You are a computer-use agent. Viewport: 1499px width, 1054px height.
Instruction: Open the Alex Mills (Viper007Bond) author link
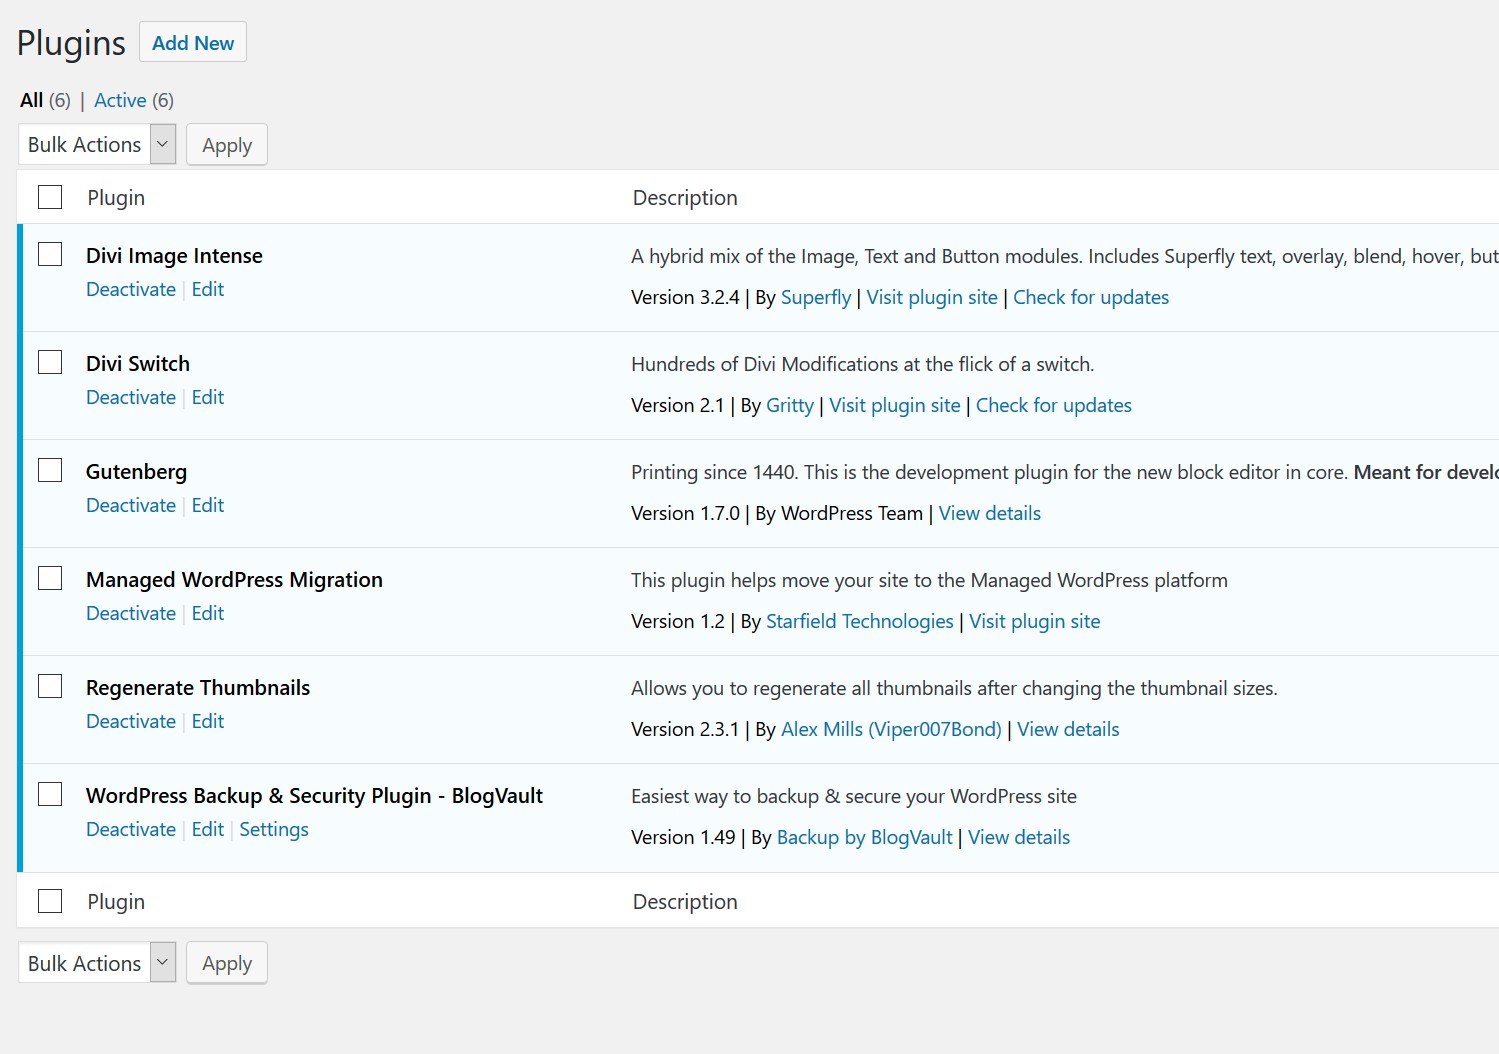(891, 730)
